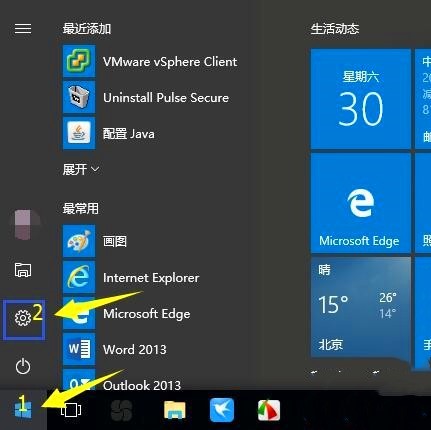Click the Uninstall Pulse Secure trash icon
Image resolution: width=431 pixels, height=430 pixels.
tap(79, 97)
